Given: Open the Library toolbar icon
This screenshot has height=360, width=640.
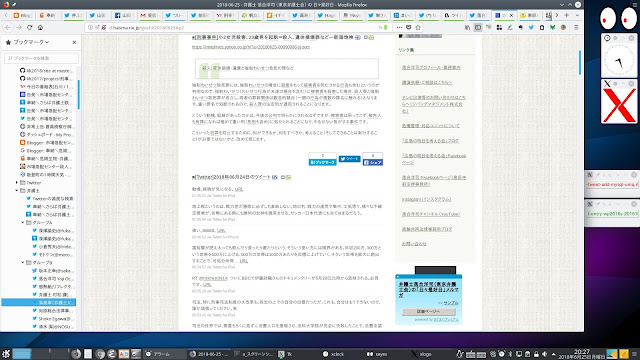Looking at the screenshot, I should coord(467,27).
